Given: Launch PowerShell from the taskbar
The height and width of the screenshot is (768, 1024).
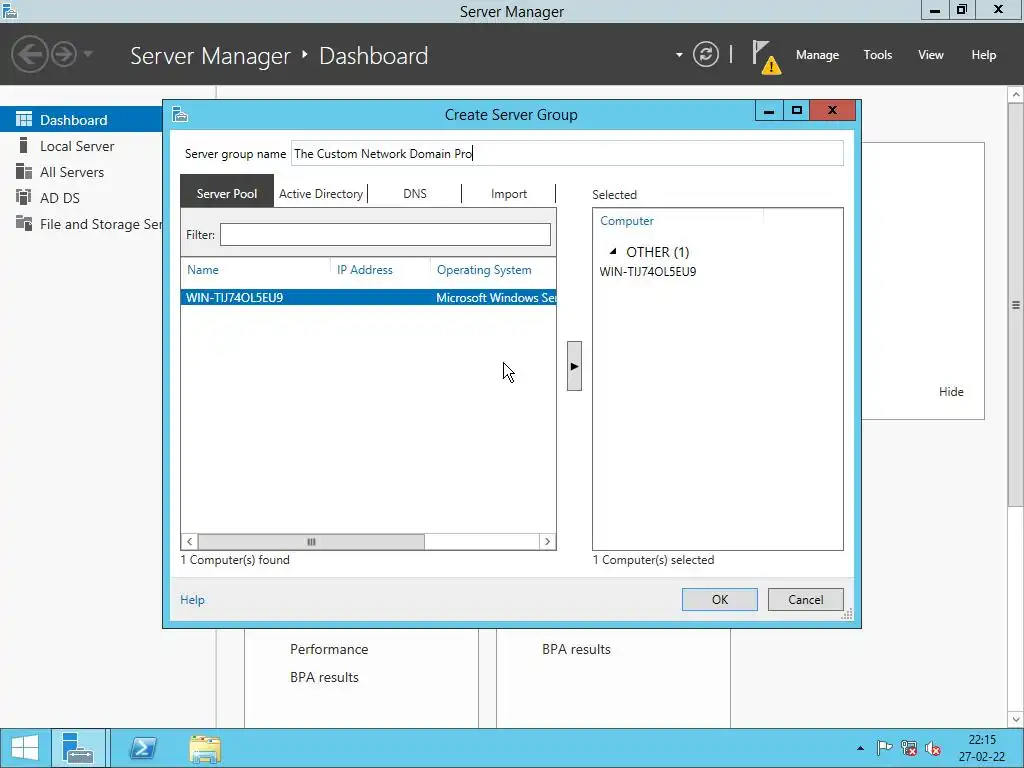Looking at the screenshot, I should pyautogui.click(x=143, y=748).
